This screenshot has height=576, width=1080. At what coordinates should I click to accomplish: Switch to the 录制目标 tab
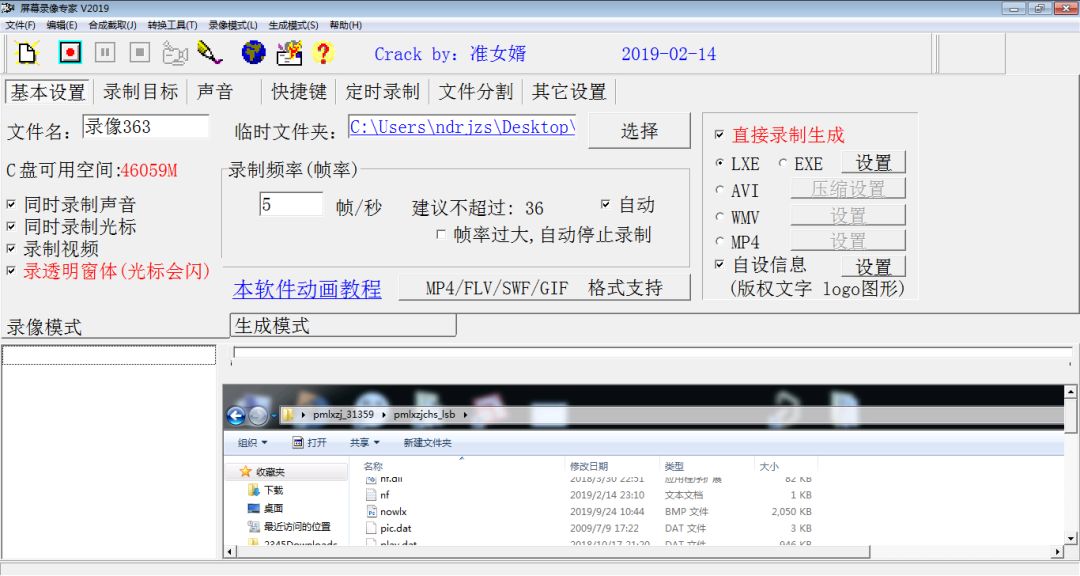pos(141,92)
